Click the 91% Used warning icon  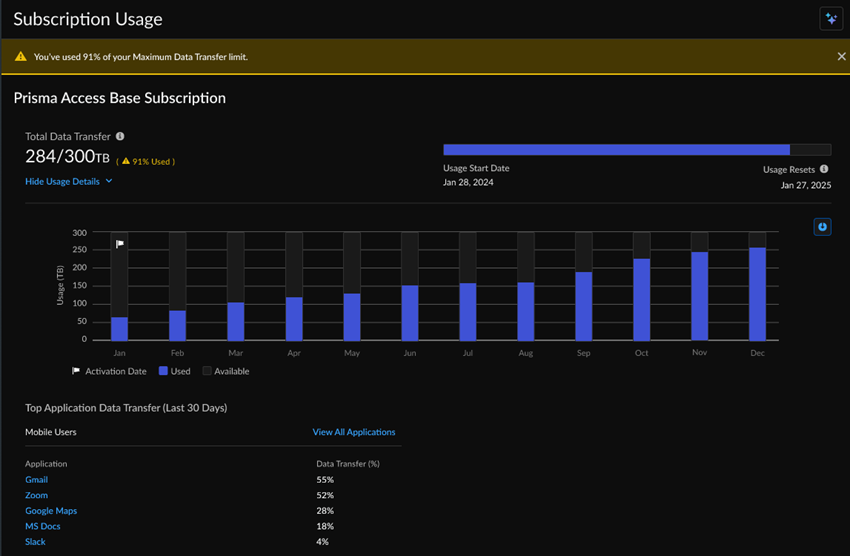125,161
